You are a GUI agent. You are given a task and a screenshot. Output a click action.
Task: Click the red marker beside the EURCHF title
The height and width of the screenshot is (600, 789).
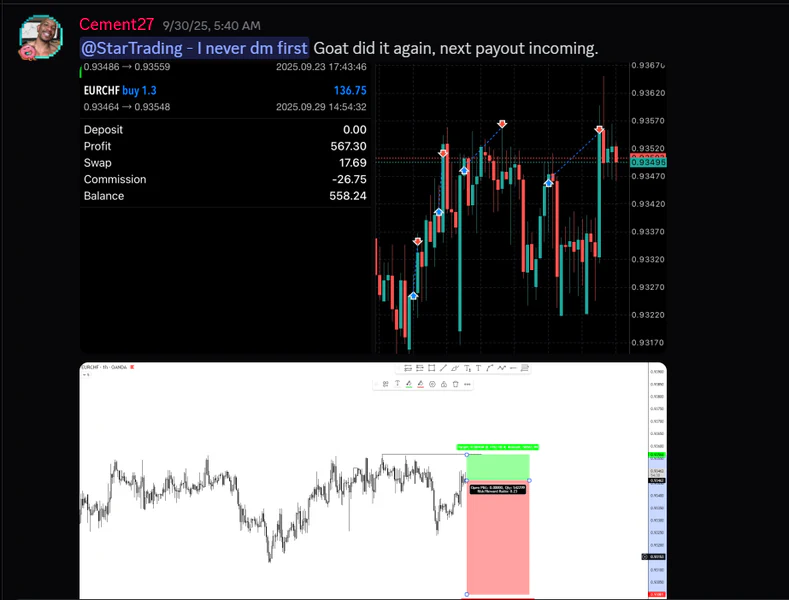click(x=132, y=367)
